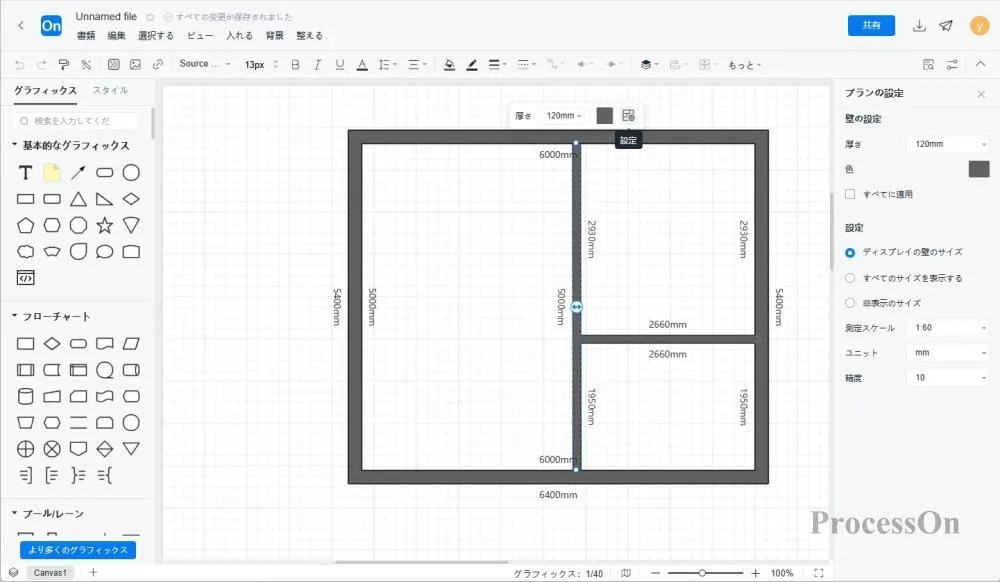This screenshot has height=582, width=1000.
Task: Insert an image from the toolbar
Action: [135, 64]
